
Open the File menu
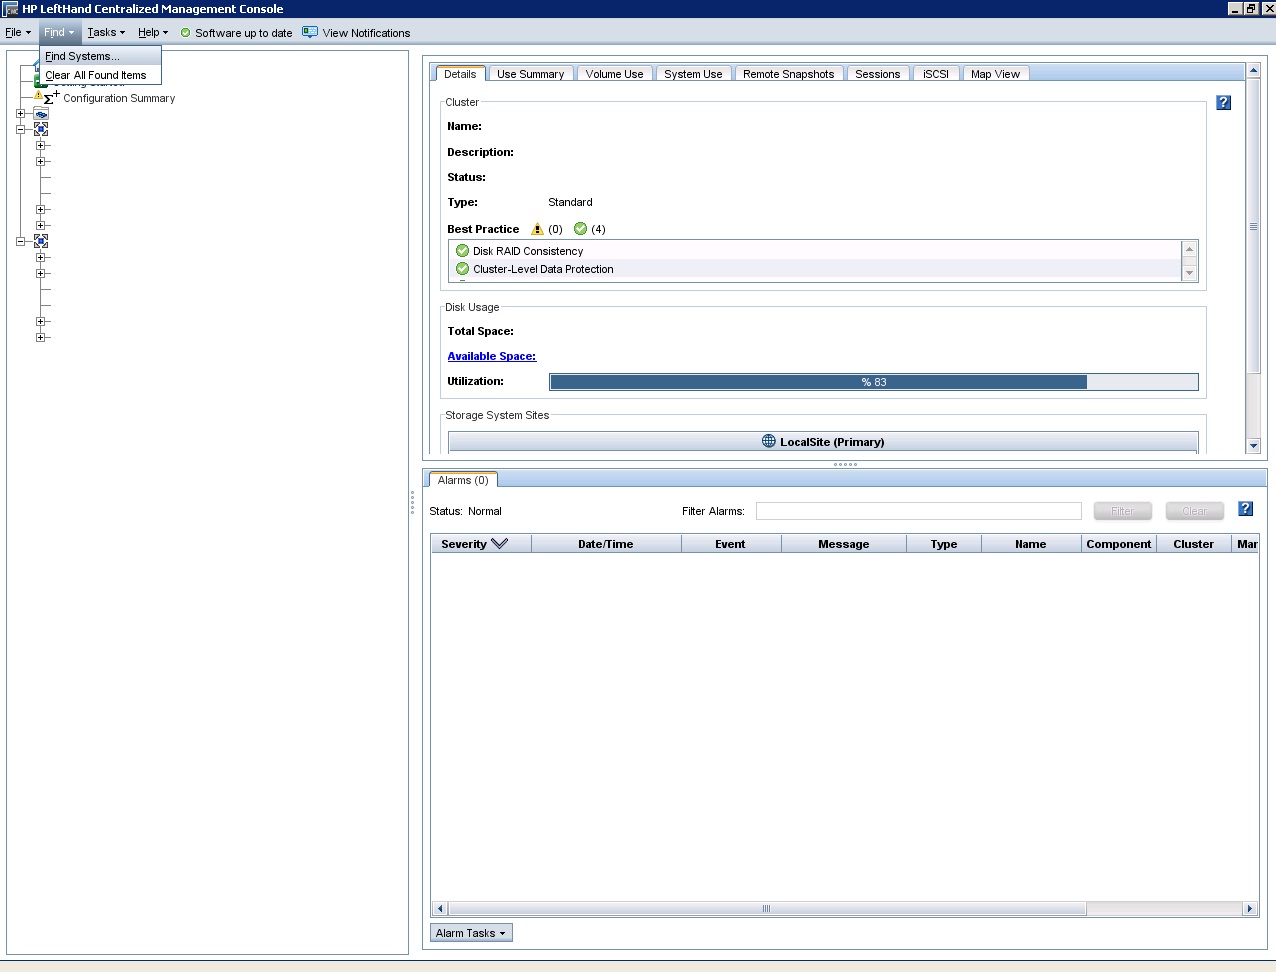(x=18, y=32)
